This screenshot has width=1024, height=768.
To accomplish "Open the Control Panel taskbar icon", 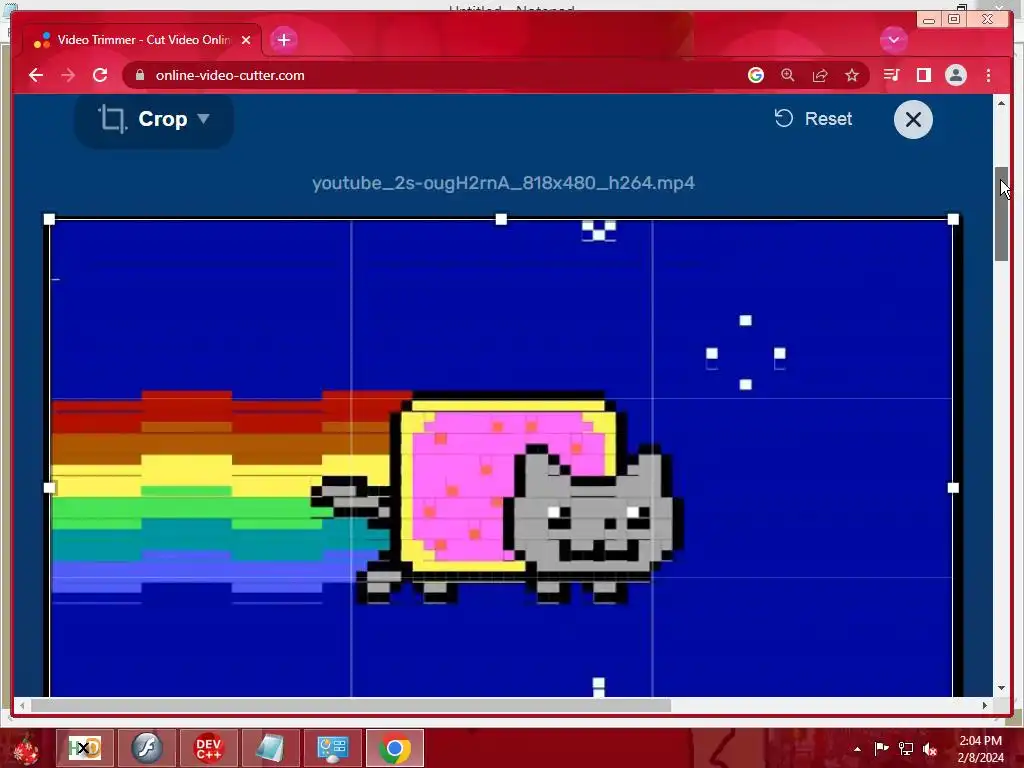I will (x=332, y=748).
